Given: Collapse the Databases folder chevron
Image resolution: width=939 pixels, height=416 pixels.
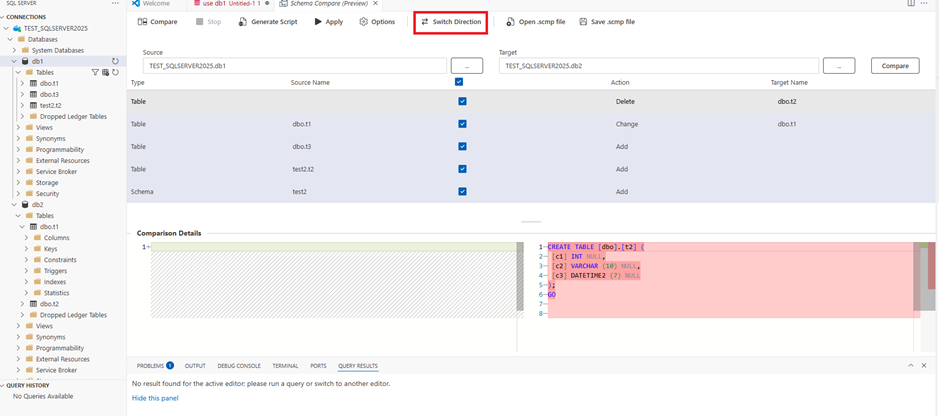Looking at the screenshot, I should coord(10,39).
